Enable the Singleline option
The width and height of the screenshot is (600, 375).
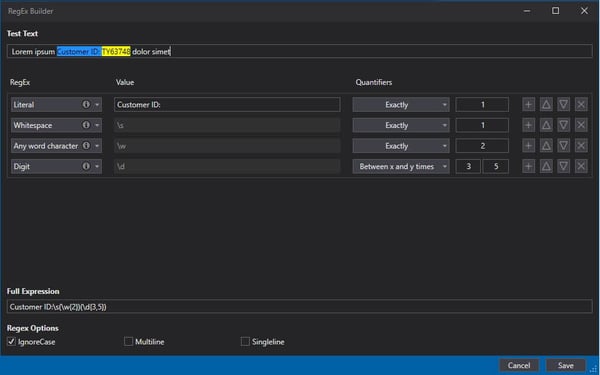[x=245, y=341]
